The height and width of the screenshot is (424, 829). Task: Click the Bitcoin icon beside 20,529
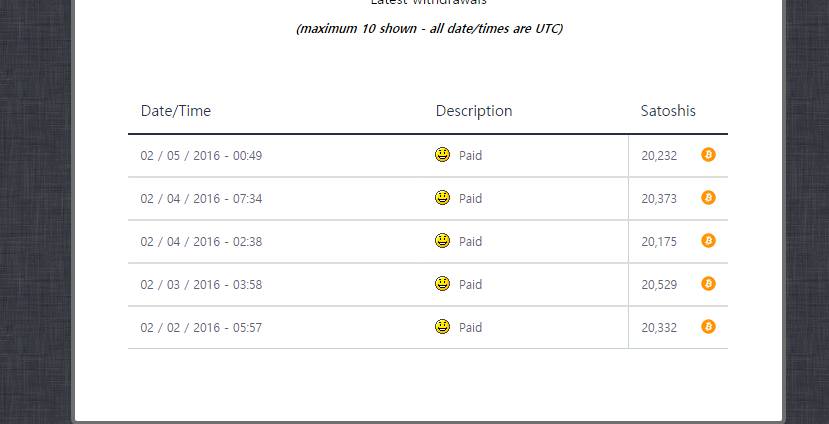[708, 284]
